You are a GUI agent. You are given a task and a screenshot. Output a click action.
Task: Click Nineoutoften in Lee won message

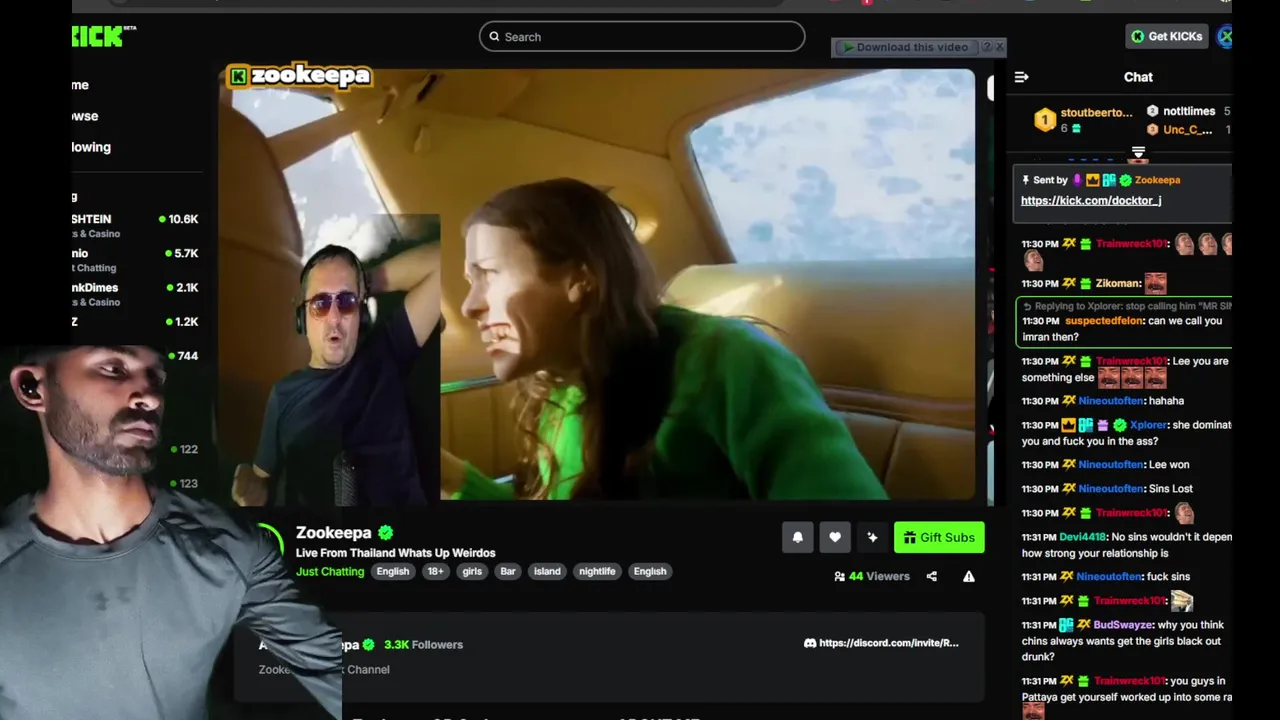tap(1111, 465)
